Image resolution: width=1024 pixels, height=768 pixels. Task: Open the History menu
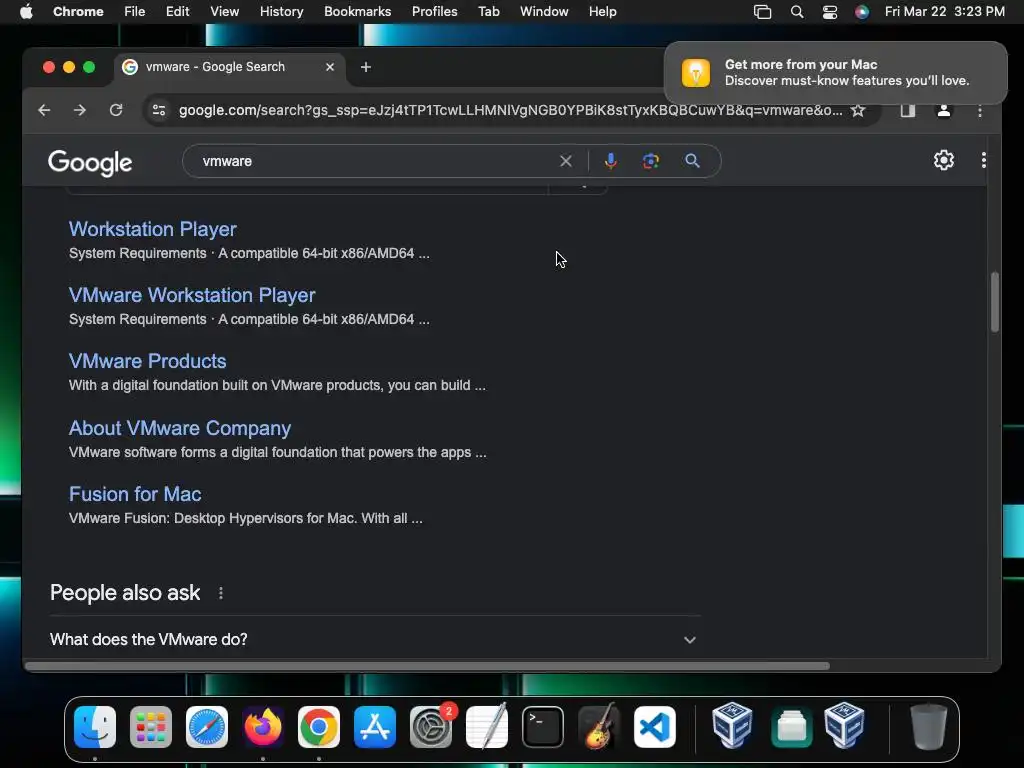(281, 12)
